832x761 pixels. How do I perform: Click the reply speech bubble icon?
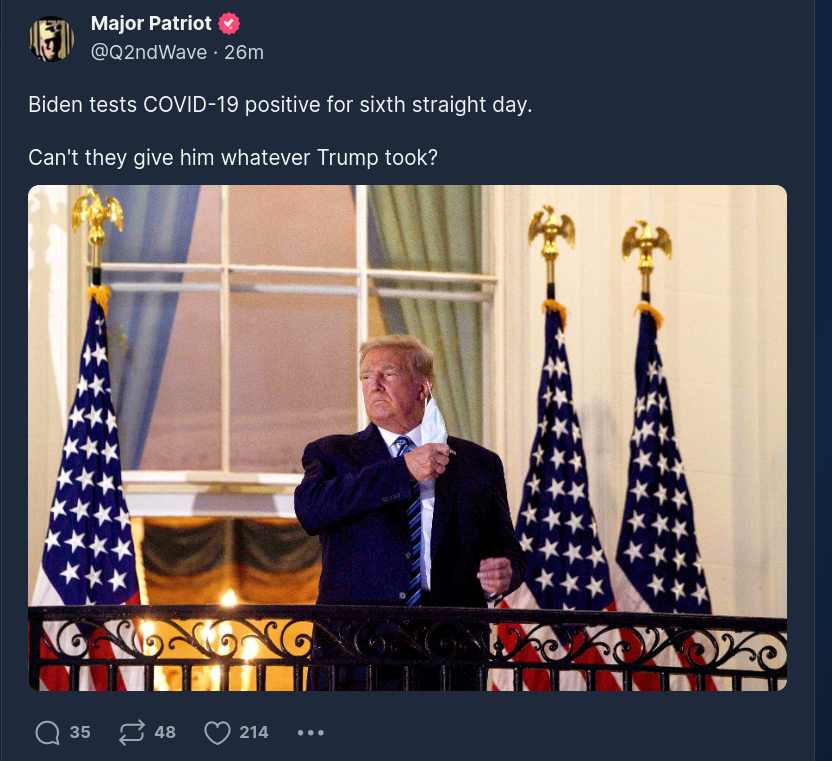pos(47,733)
